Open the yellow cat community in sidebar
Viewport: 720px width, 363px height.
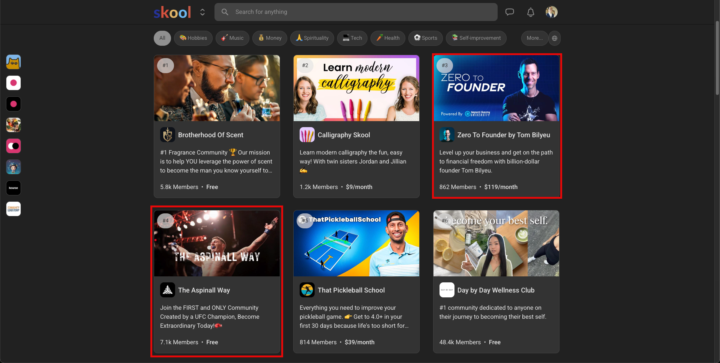[x=13, y=62]
